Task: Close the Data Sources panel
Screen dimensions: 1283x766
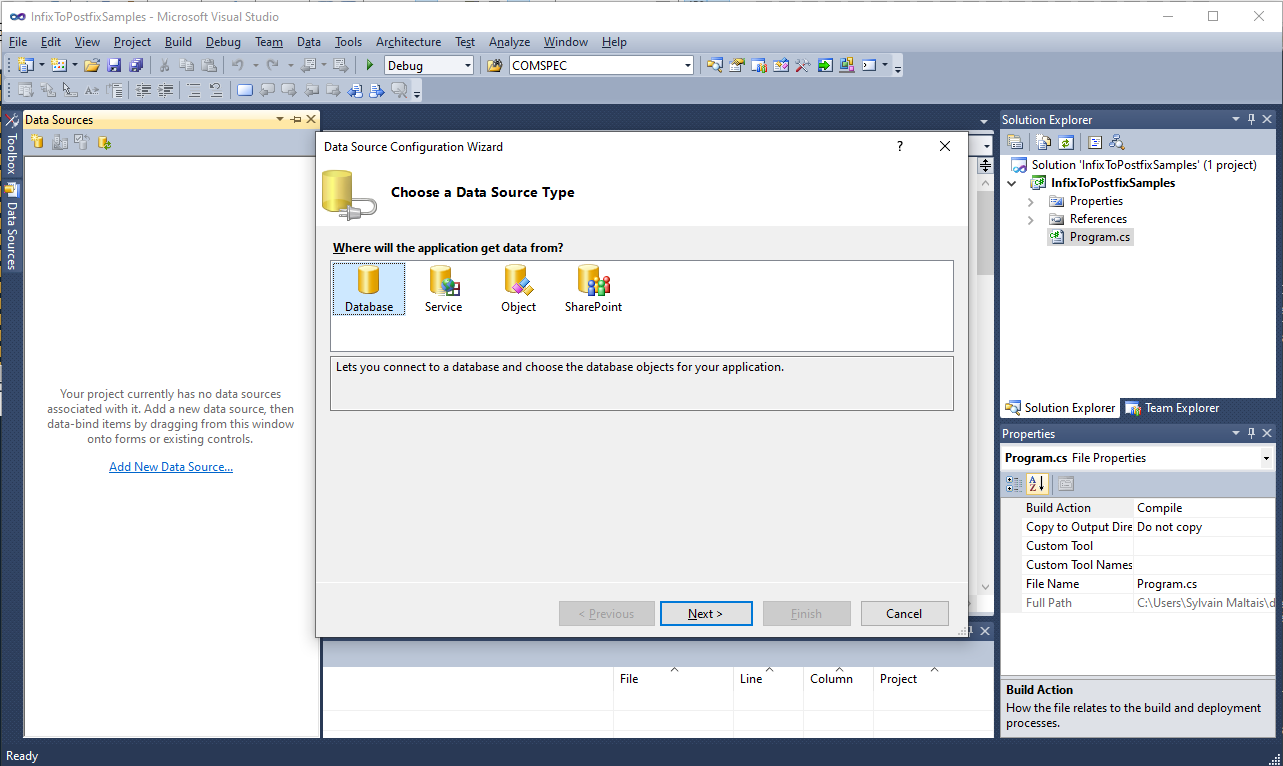Action: 311,120
